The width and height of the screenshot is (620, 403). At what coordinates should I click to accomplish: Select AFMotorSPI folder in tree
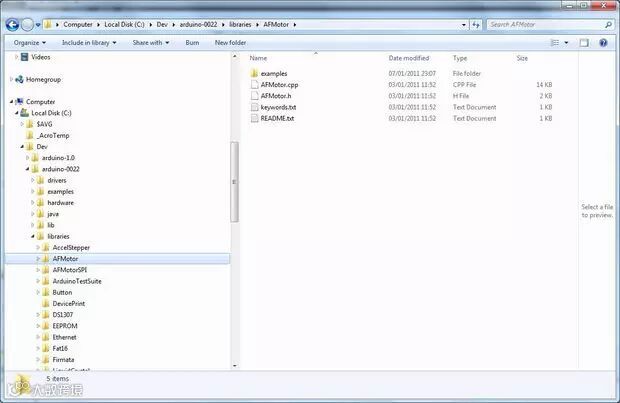tap(70, 270)
